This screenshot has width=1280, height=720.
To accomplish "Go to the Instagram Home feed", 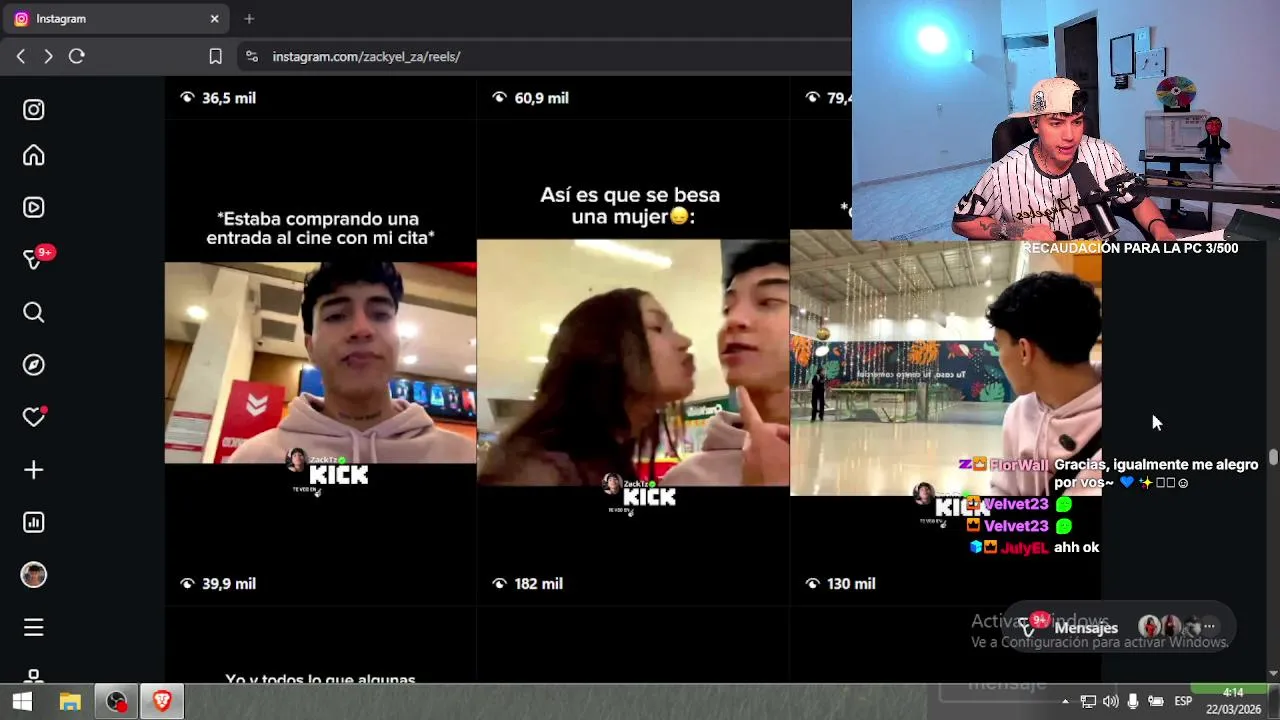I will point(34,155).
